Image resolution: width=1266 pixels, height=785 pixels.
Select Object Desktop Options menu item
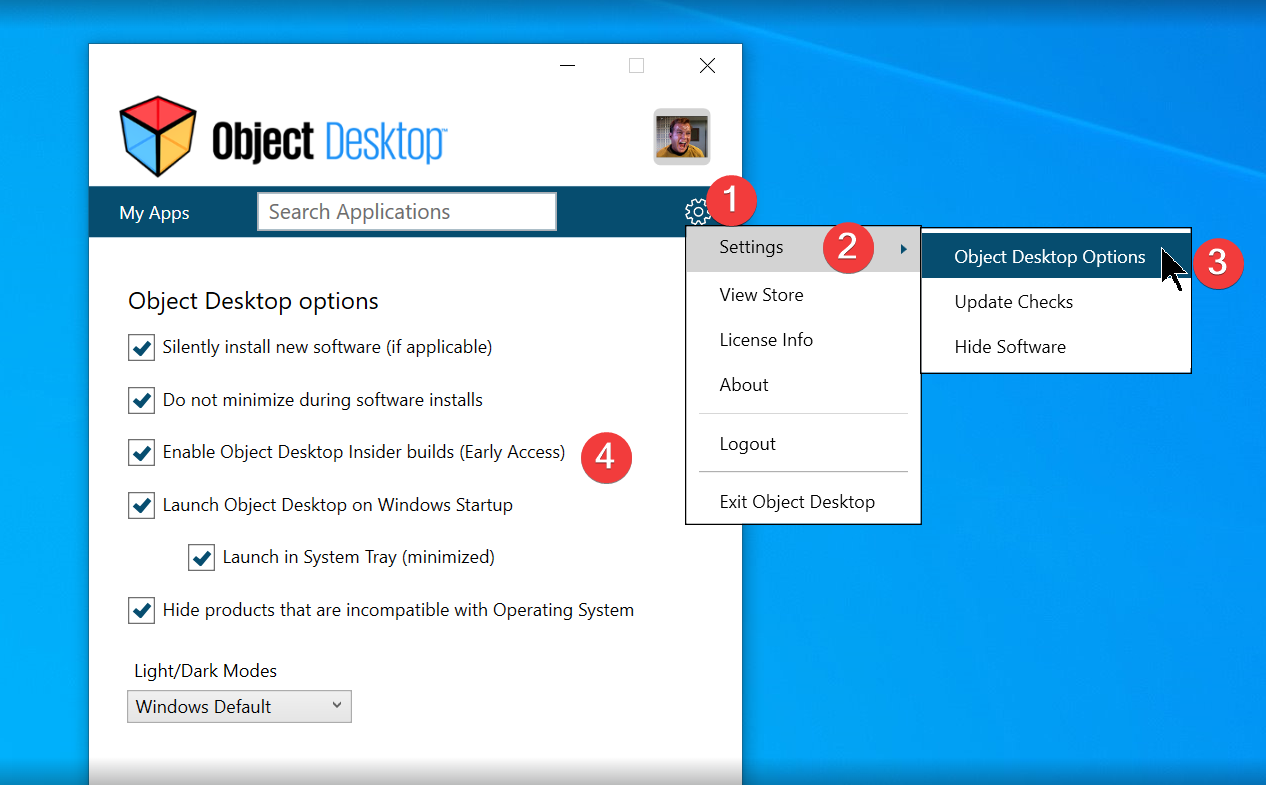pos(1056,257)
